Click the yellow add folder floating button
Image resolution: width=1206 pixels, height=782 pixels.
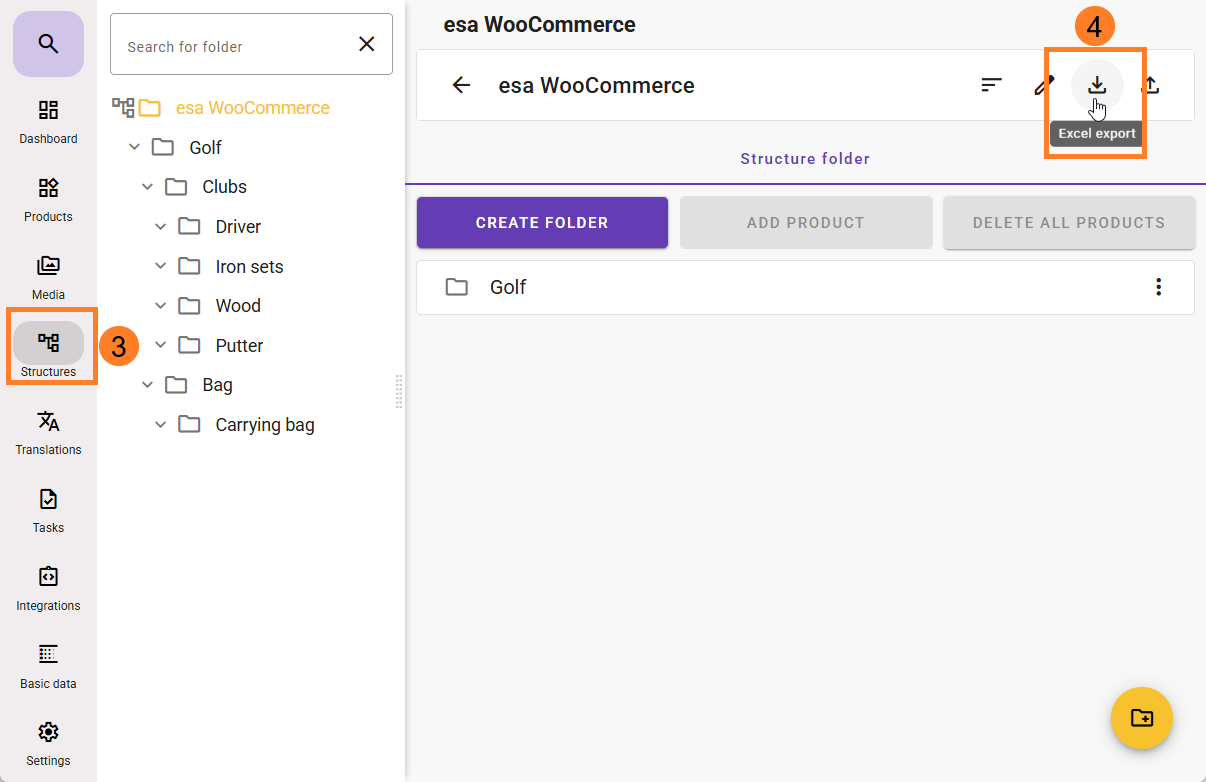(x=1141, y=718)
